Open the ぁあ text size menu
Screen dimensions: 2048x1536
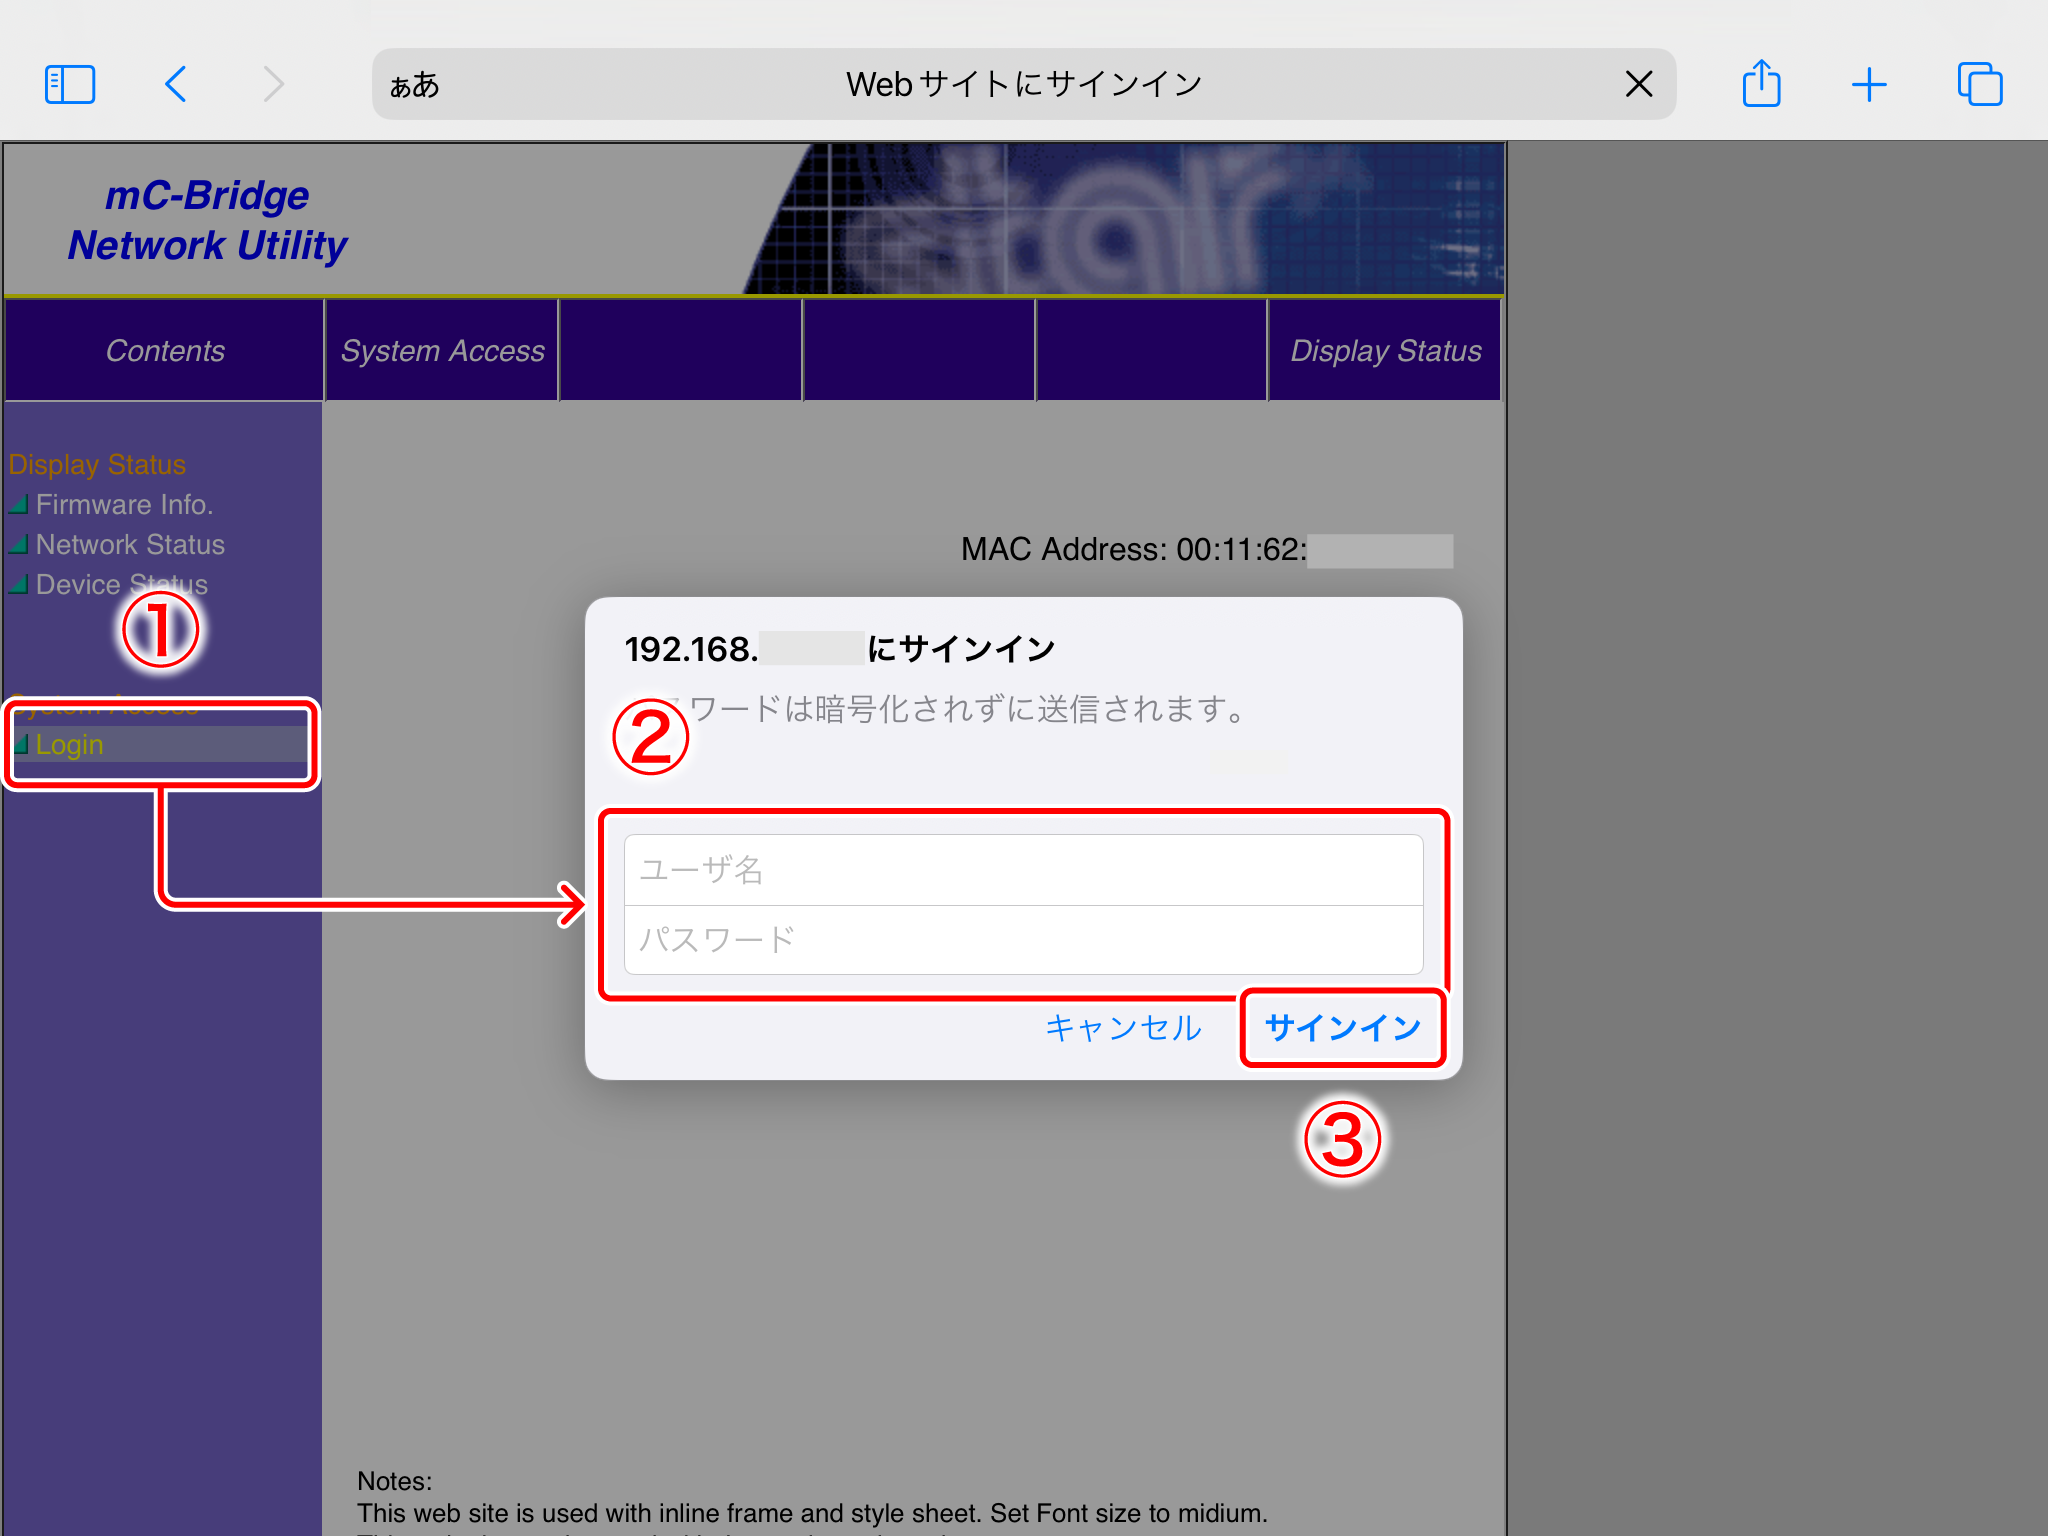414,85
